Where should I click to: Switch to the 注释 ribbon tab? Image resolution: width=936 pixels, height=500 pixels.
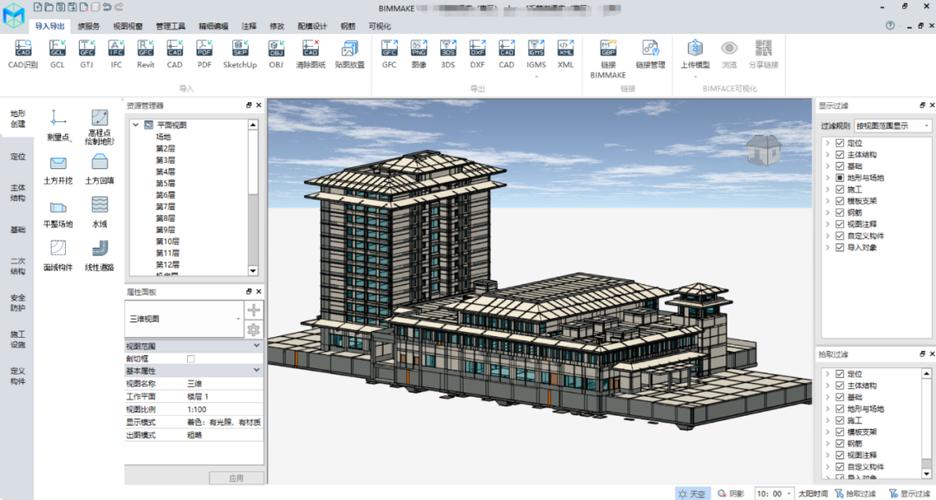249,26
